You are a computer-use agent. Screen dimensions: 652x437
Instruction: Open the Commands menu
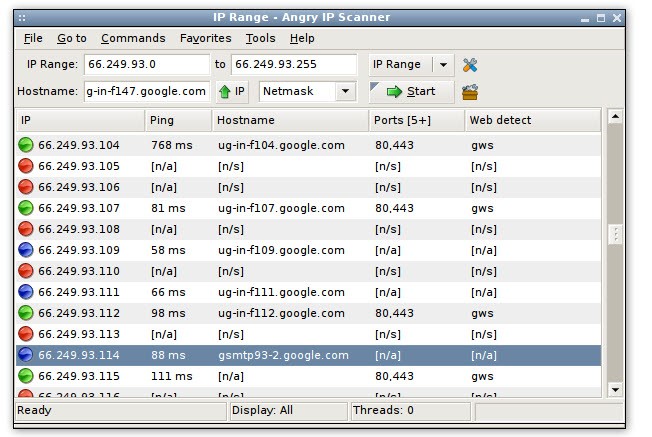point(133,38)
